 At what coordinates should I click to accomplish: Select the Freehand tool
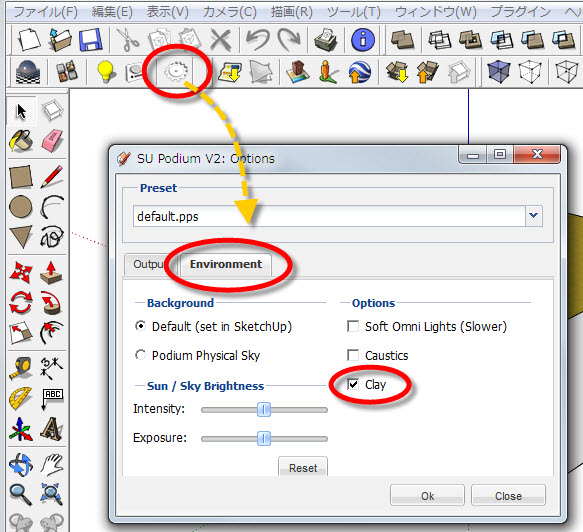(x=52, y=237)
